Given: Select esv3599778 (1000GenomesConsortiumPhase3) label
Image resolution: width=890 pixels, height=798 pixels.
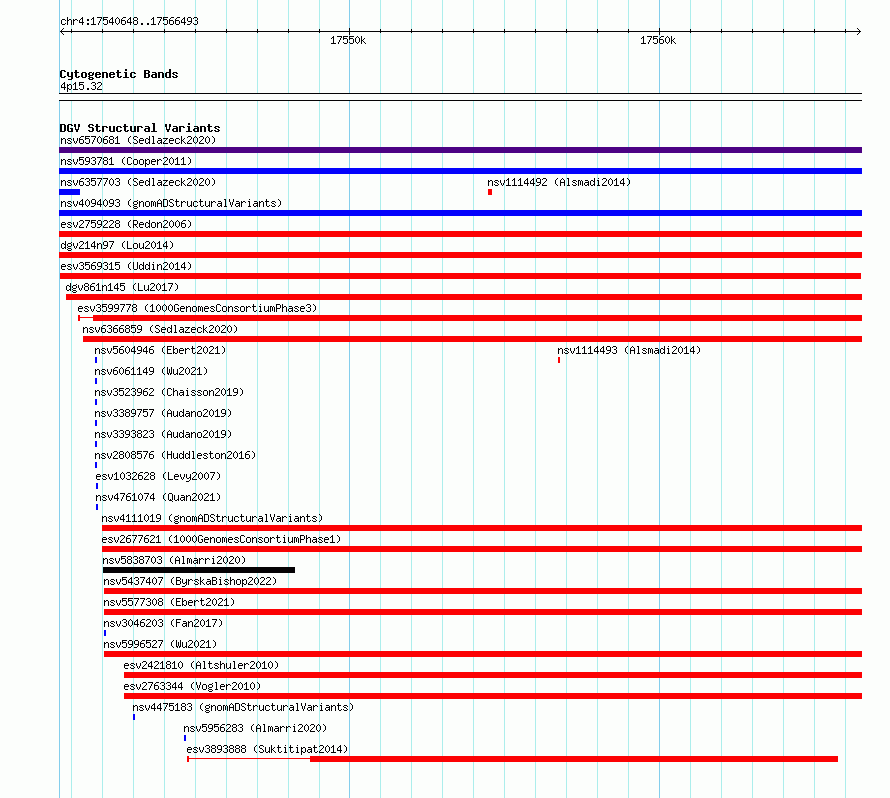Looking at the screenshot, I should [x=197, y=308].
